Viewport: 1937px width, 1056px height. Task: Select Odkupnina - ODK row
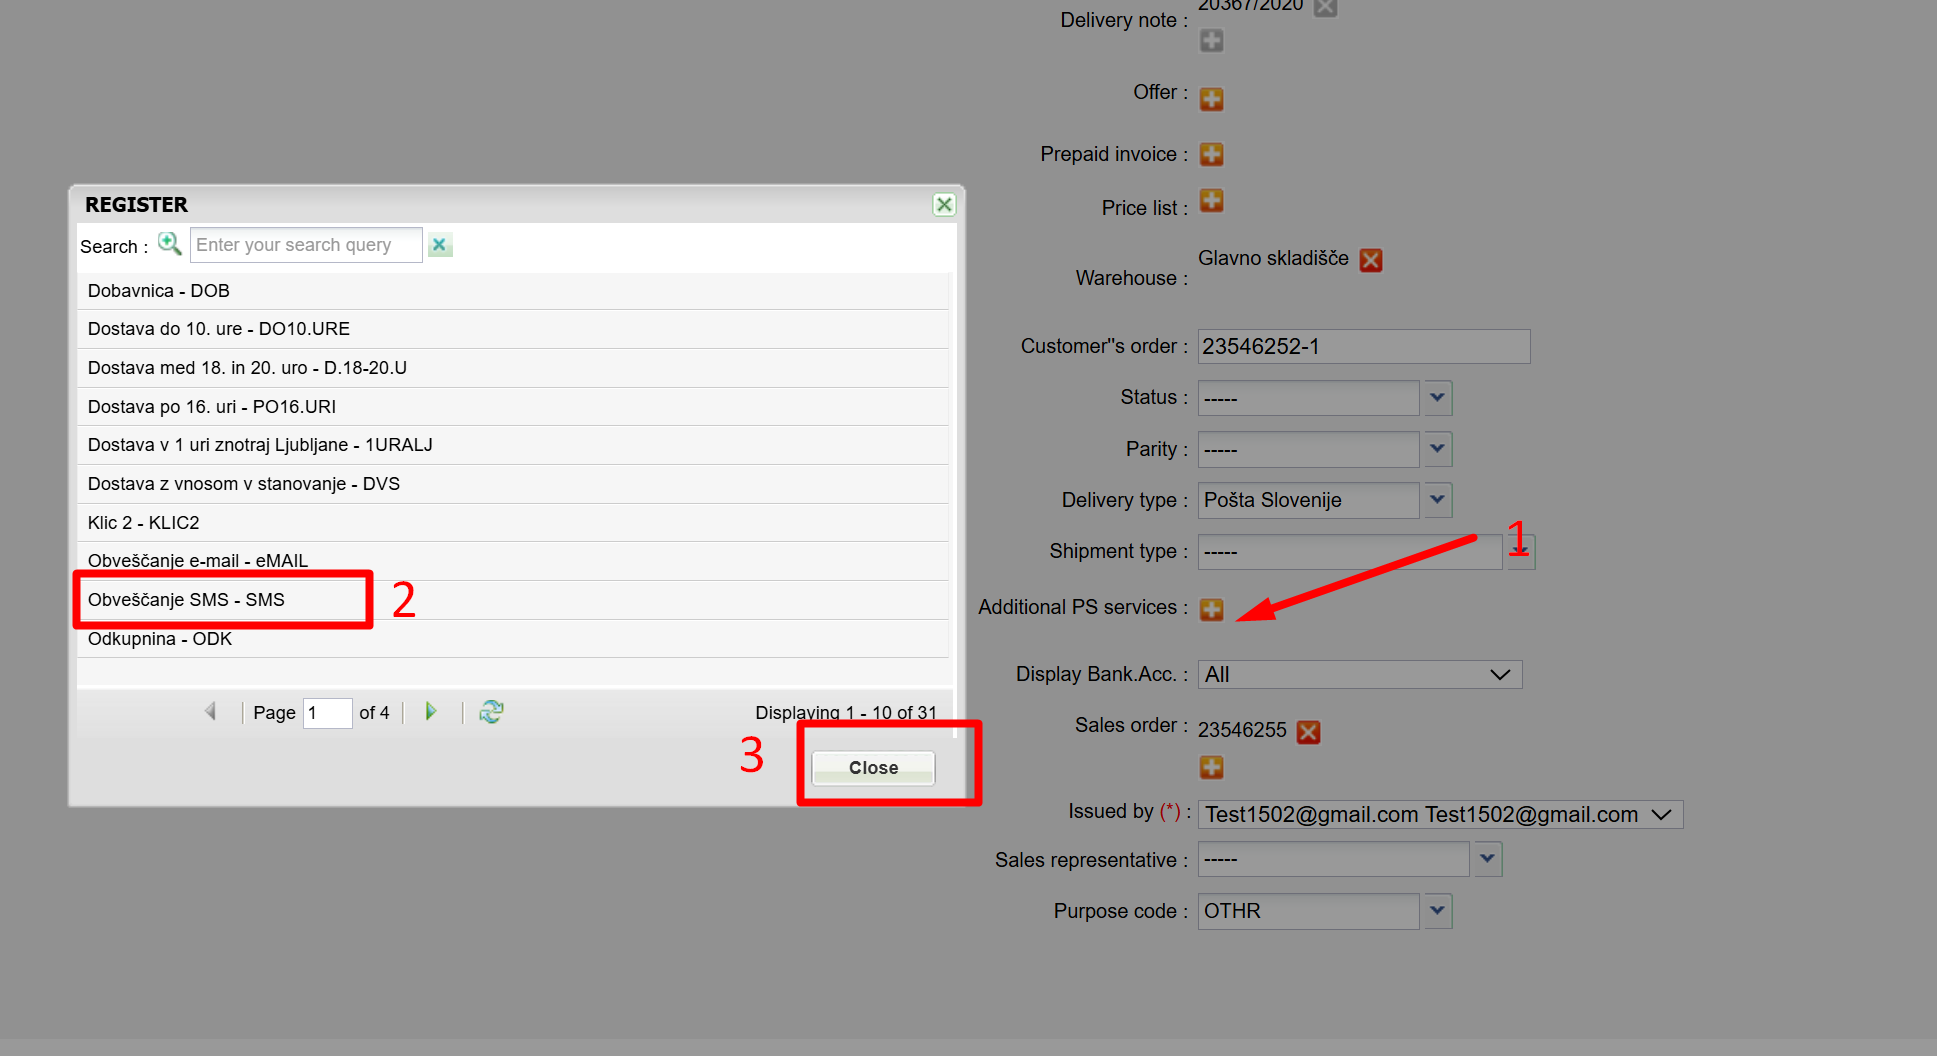point(513,639)
